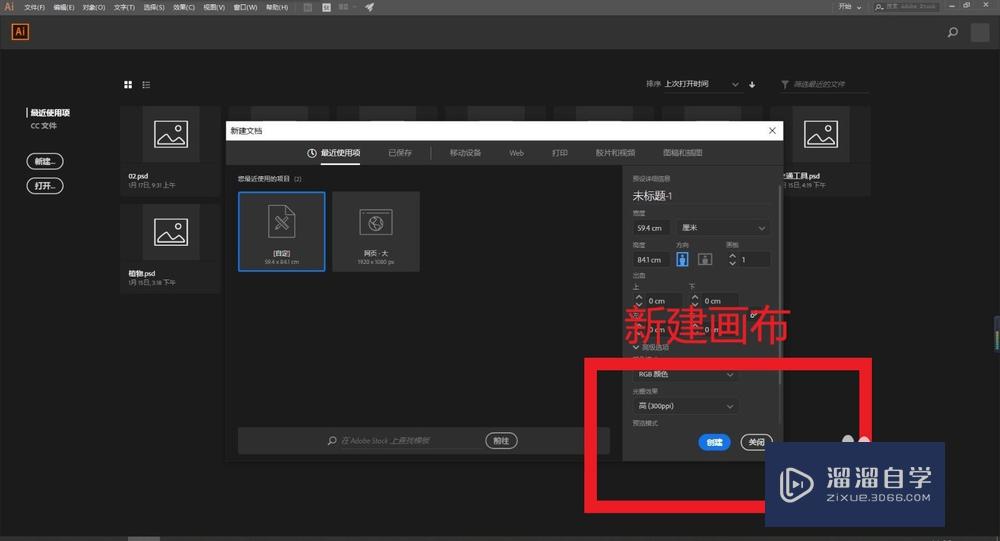Screen dimensions: 1000x541
Task: Open the 对象(O) menu
Action: [x=94, y=7]
